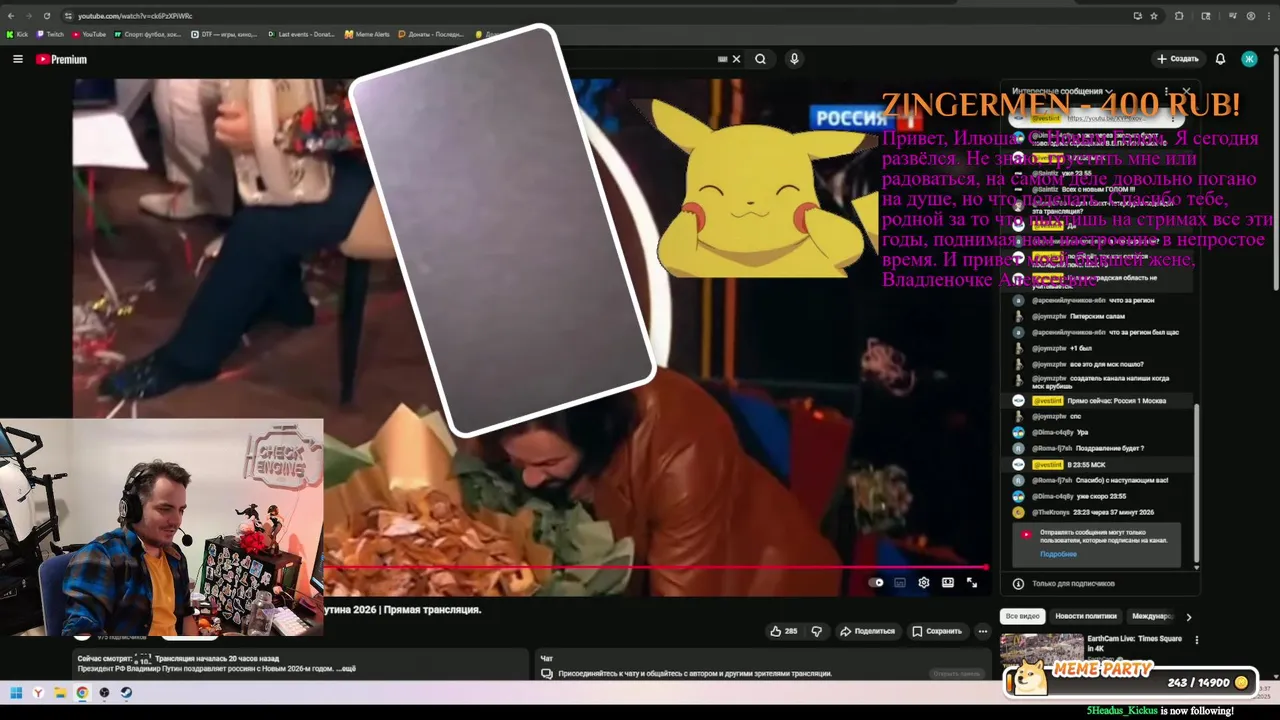Click the Подробнее link in chat notice
The image size is (1280, 720).
point(1058,554)
